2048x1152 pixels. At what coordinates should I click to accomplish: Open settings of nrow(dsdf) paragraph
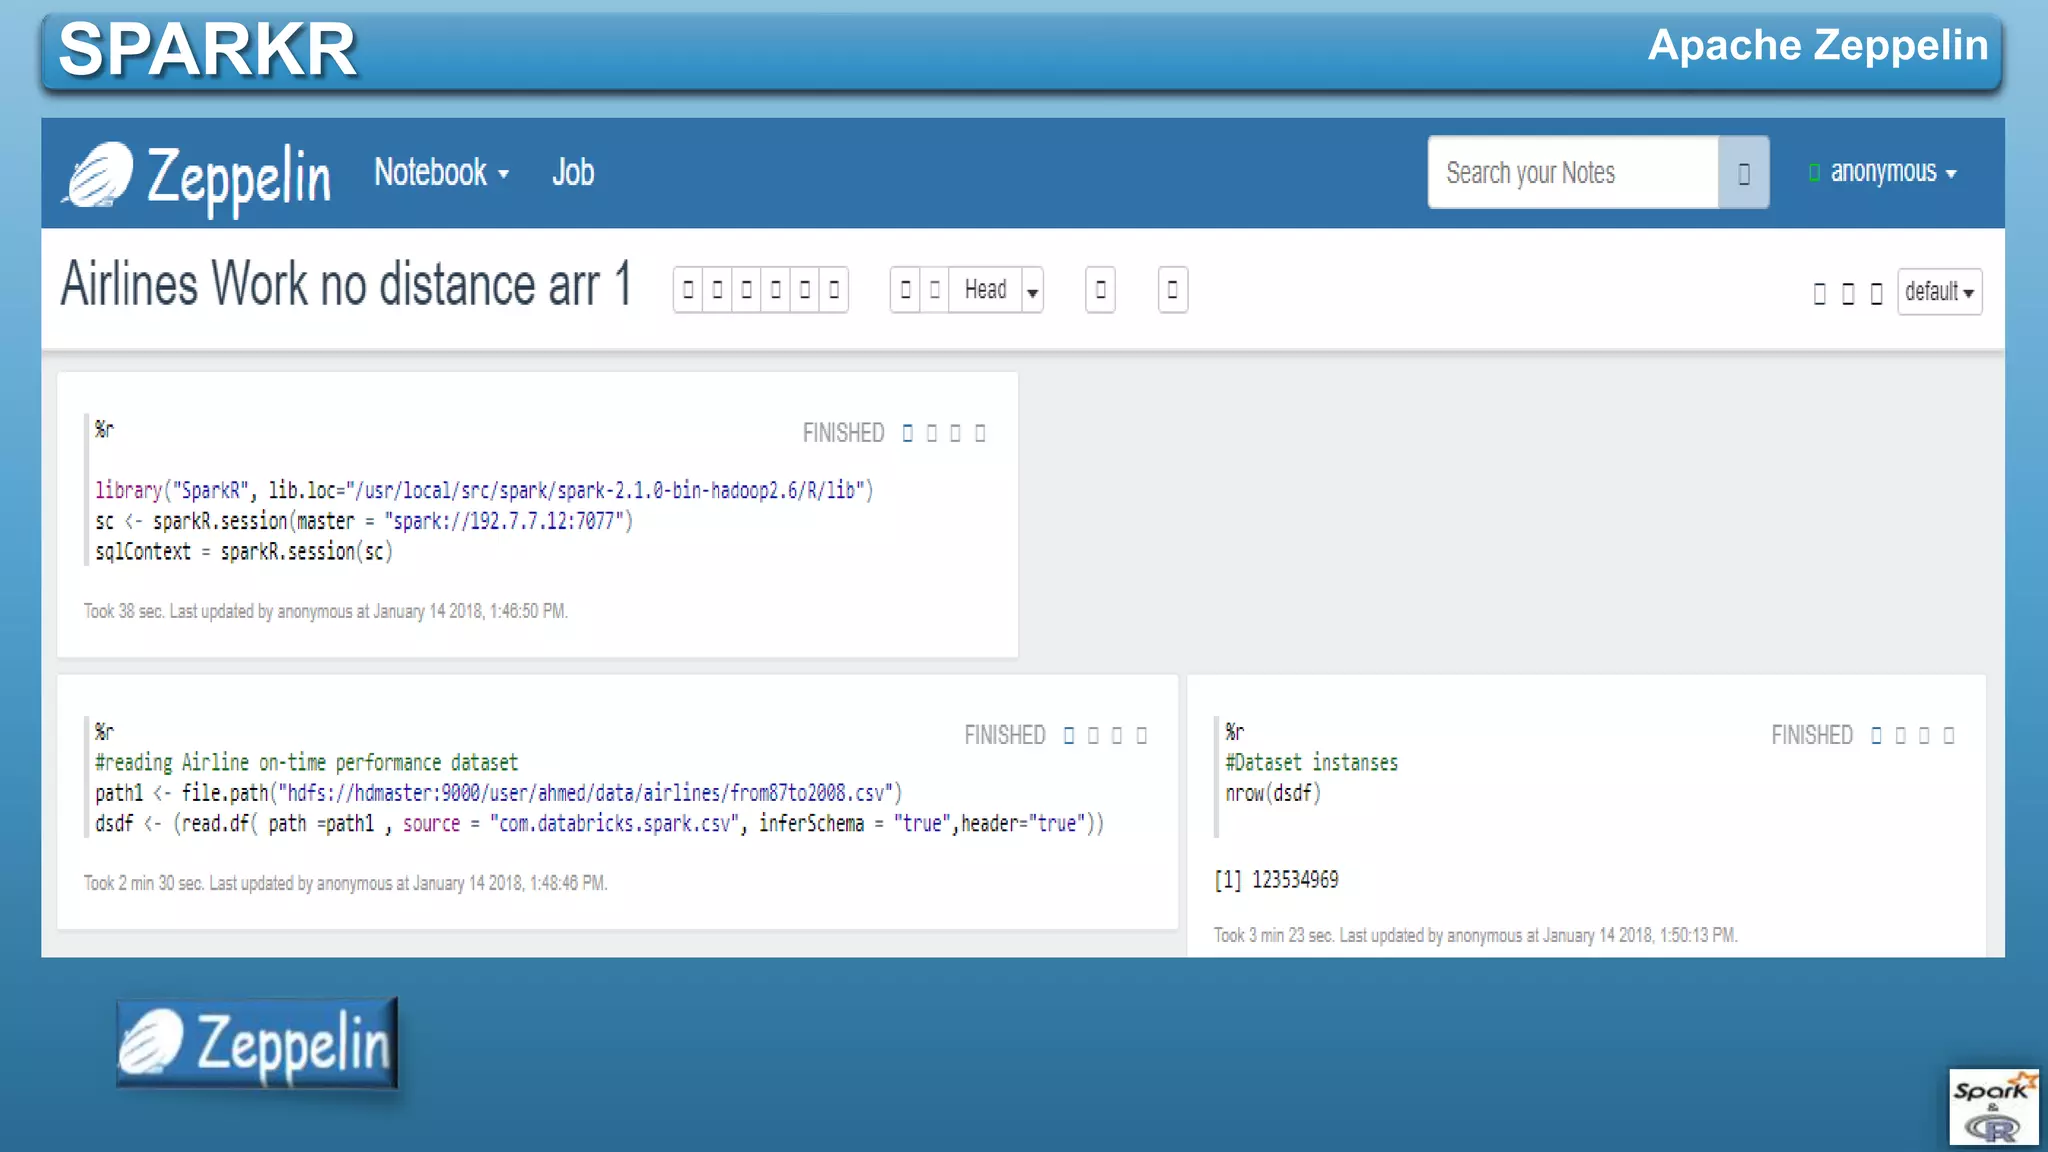click(1949, 736)
